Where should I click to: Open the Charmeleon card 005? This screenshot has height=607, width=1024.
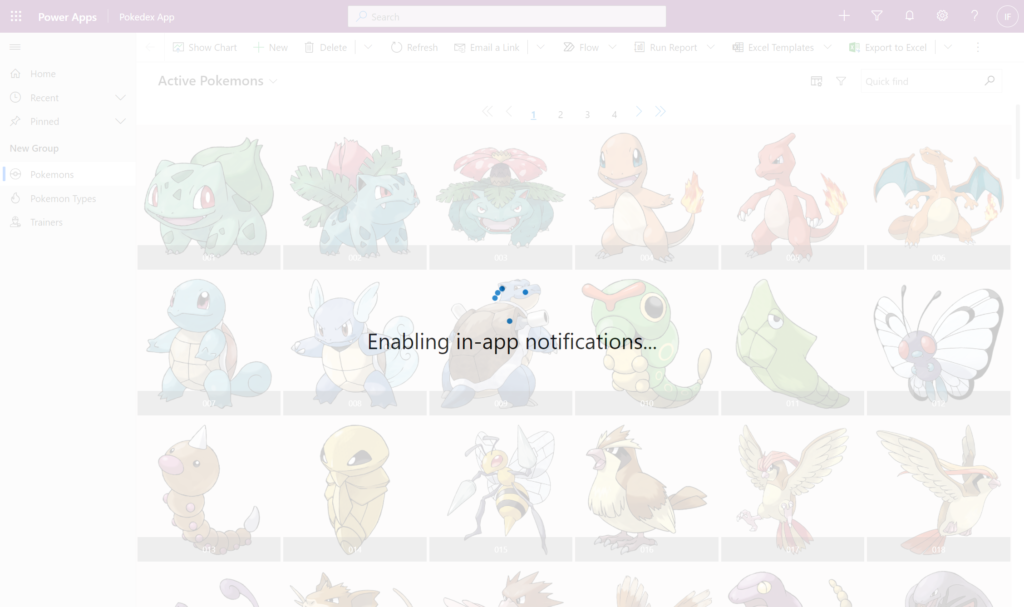792,196
